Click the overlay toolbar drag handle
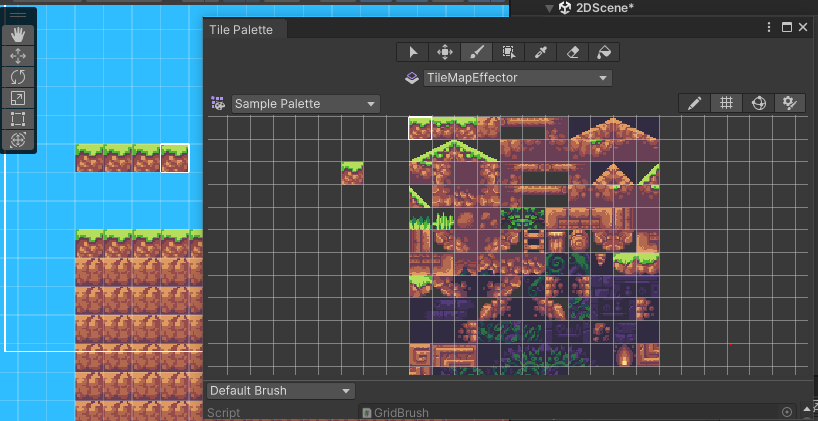The height and width of the screenshot is (421, 818). 18,15
